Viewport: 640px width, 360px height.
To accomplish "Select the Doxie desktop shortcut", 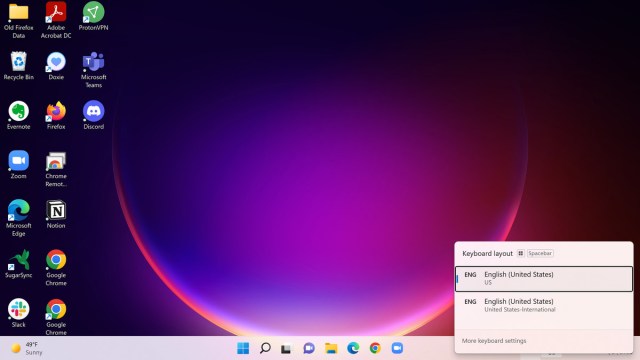I will coord(56,66).
